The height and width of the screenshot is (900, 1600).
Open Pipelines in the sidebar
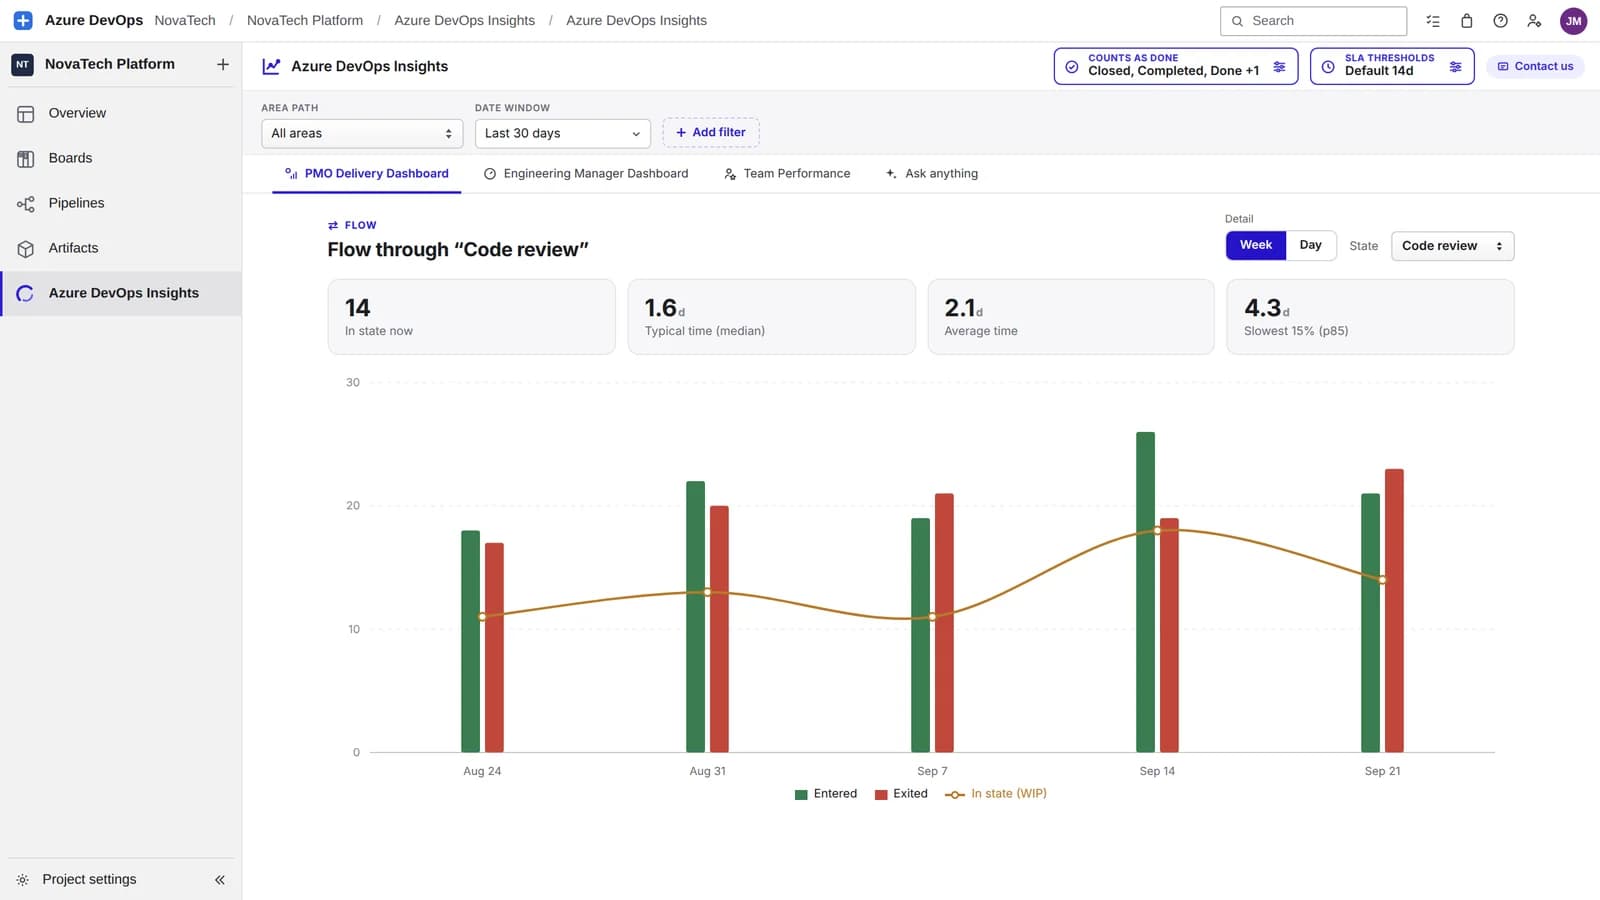coord(121,204)
